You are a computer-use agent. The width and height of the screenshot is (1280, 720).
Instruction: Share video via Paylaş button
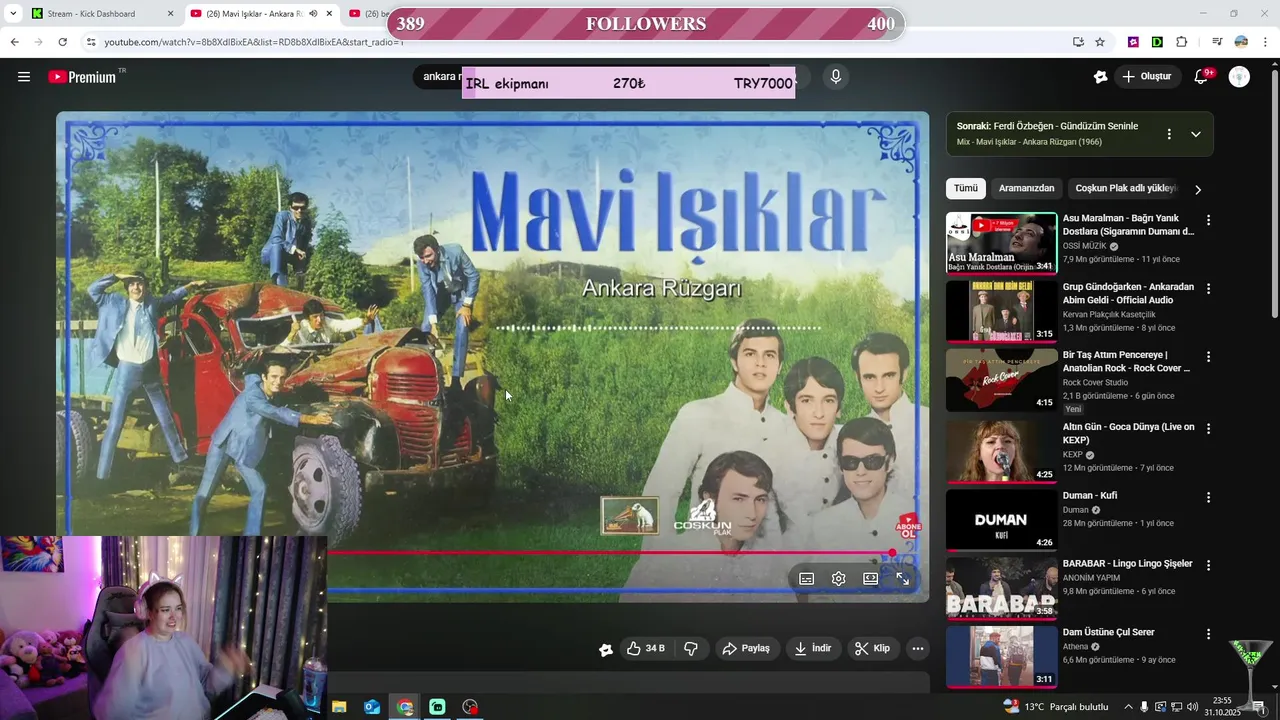tap(746, 648)
